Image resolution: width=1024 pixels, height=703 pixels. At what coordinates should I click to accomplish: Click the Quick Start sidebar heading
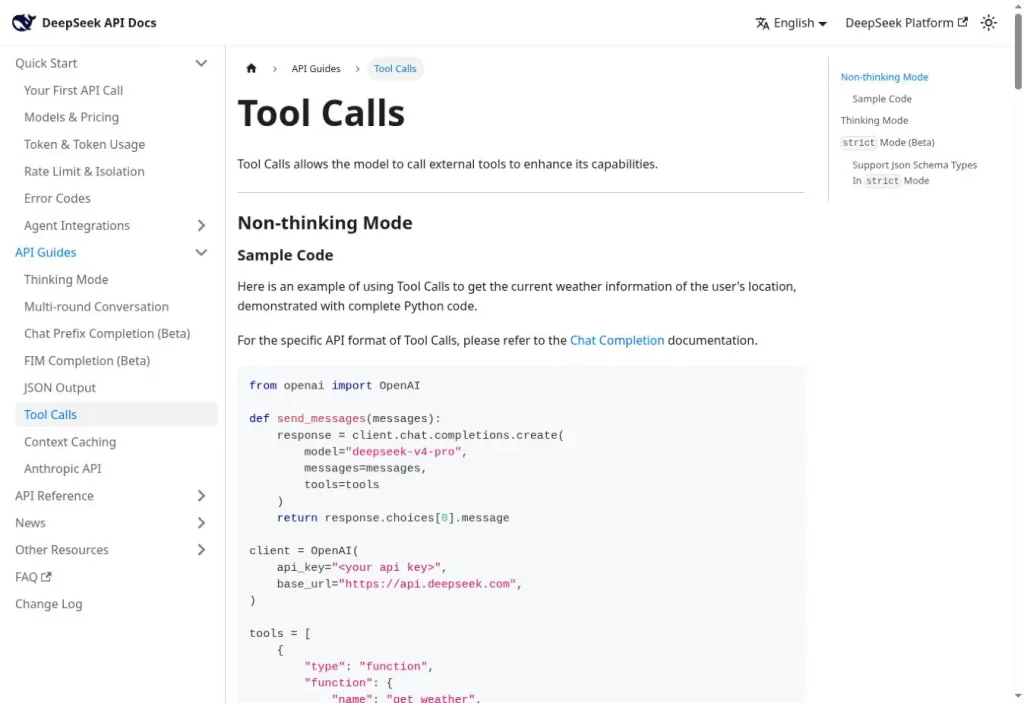46,63
